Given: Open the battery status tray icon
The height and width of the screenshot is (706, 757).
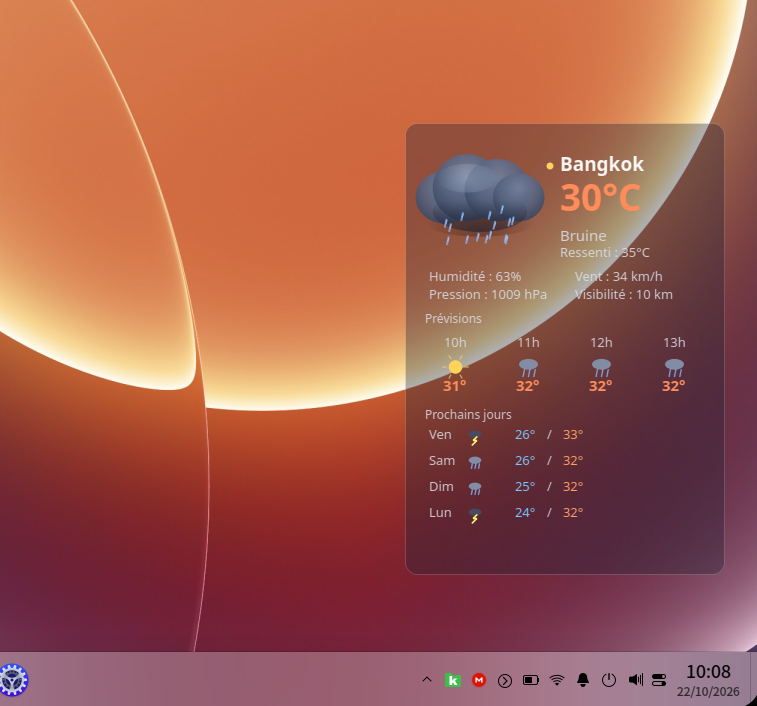Looking at the screenshot, I should coord(531,680).
